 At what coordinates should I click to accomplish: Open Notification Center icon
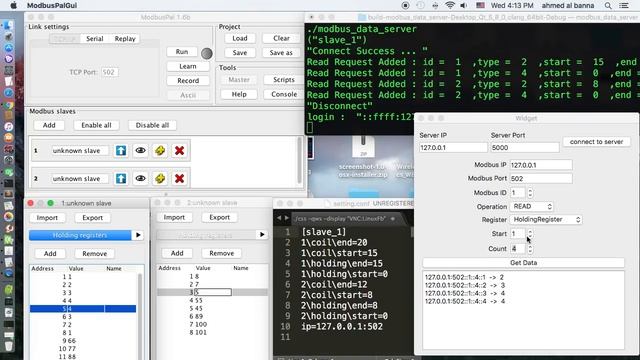coord(624,5)
